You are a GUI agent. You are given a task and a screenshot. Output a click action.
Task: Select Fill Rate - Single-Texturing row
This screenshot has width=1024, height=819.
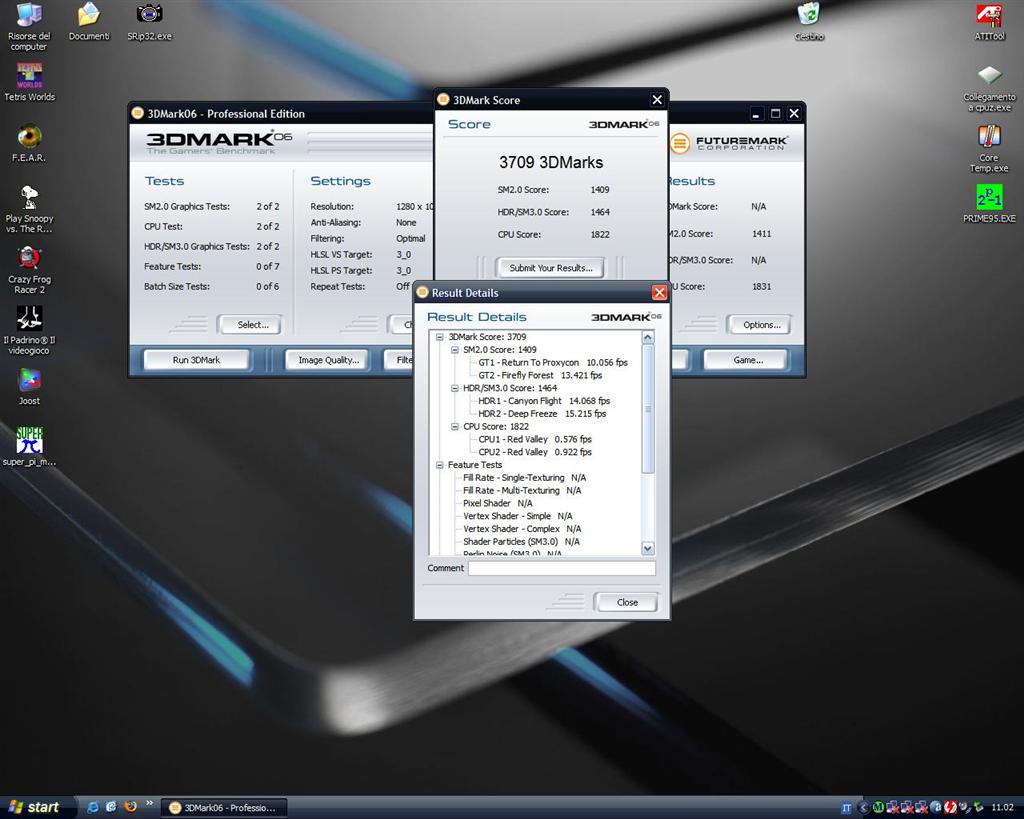tap(524, 477)
